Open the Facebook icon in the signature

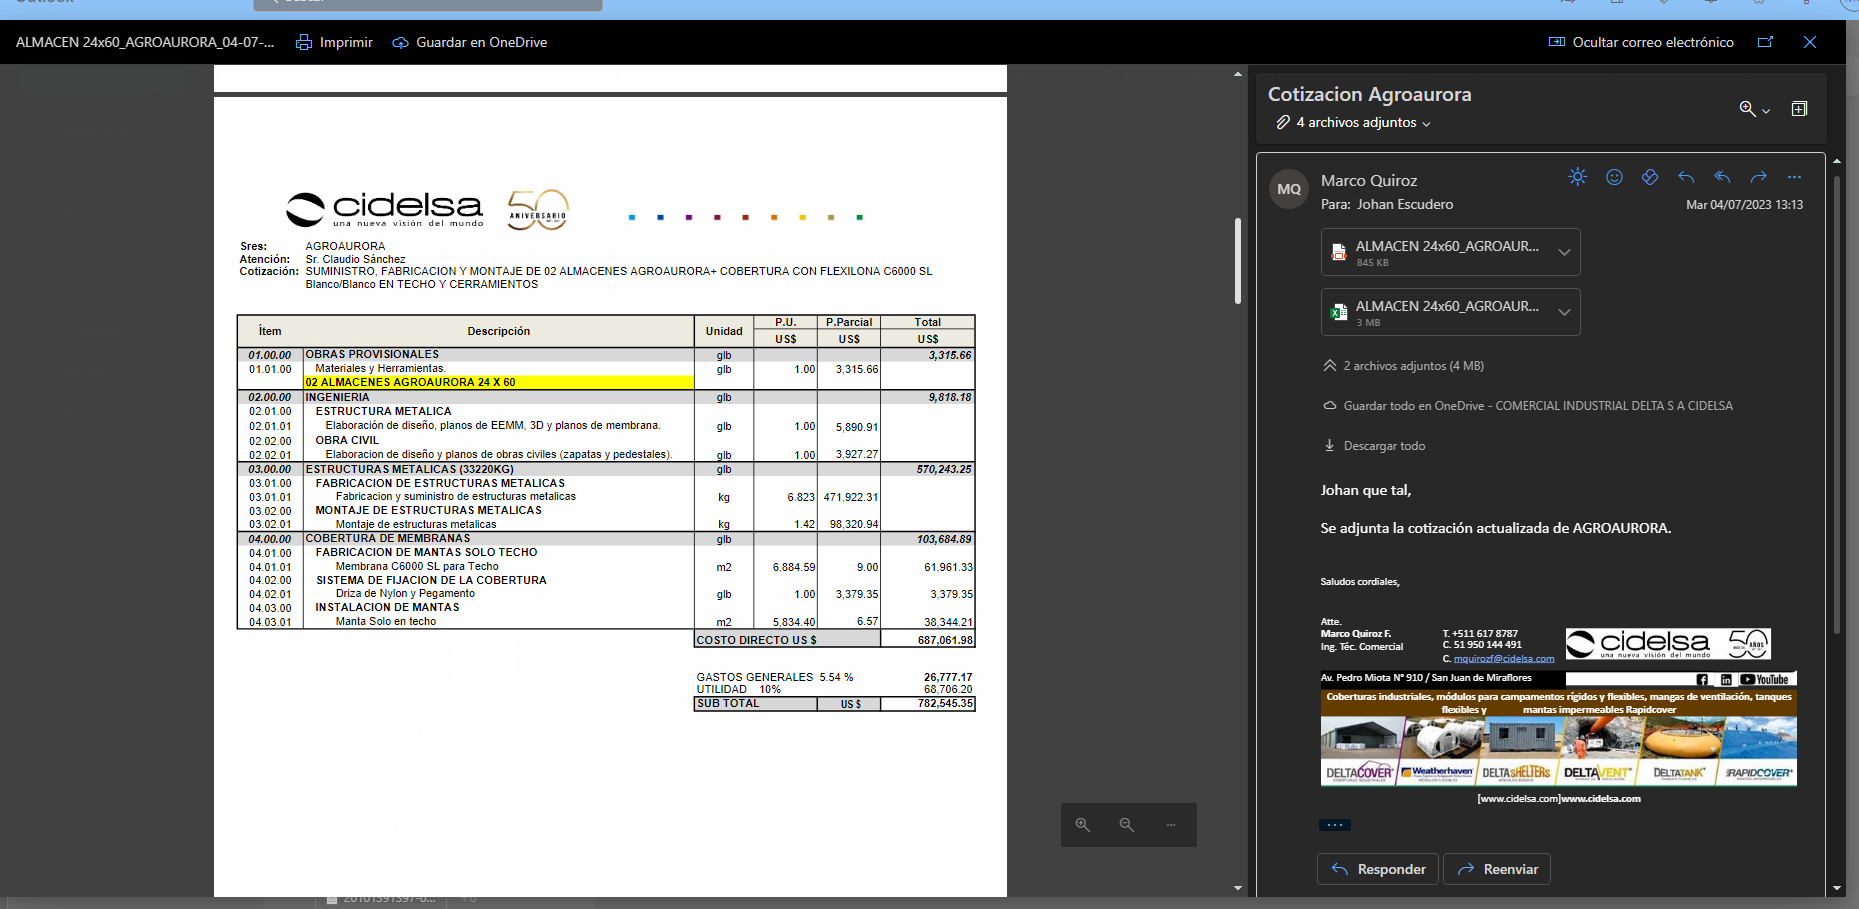[x=1702, y=679]
